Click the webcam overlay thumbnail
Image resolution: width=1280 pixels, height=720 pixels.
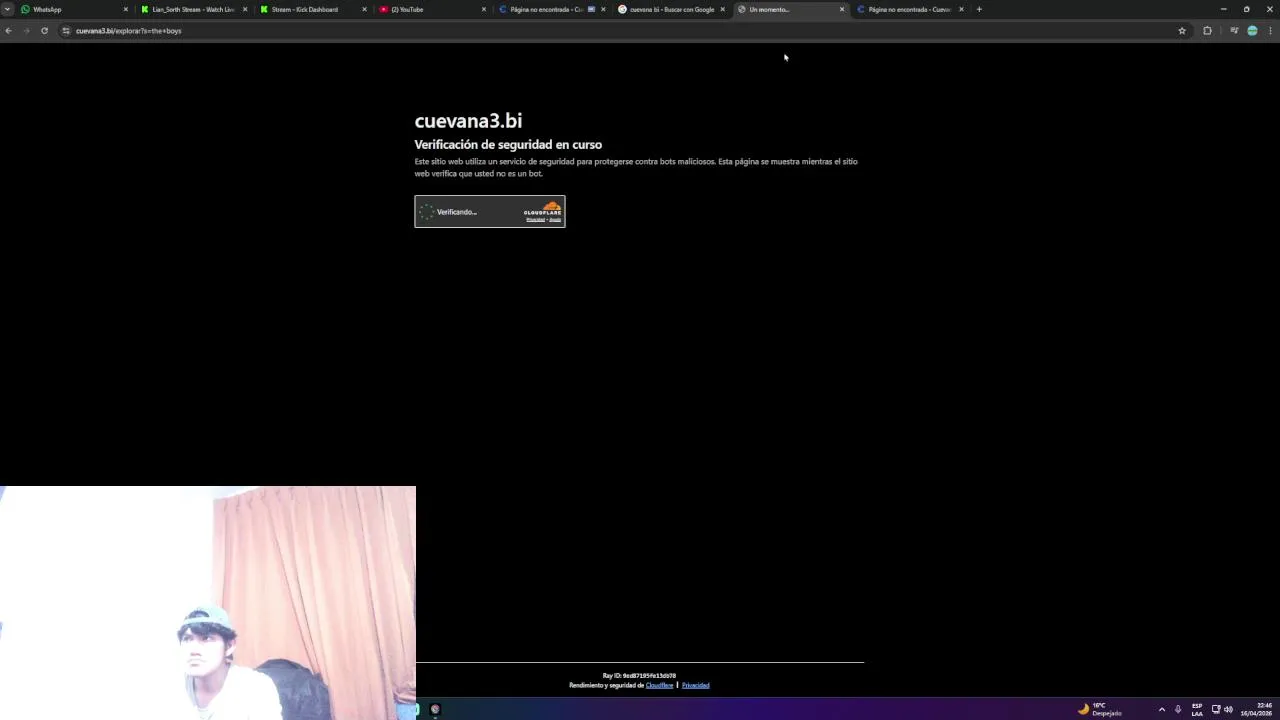click(208, 603)
